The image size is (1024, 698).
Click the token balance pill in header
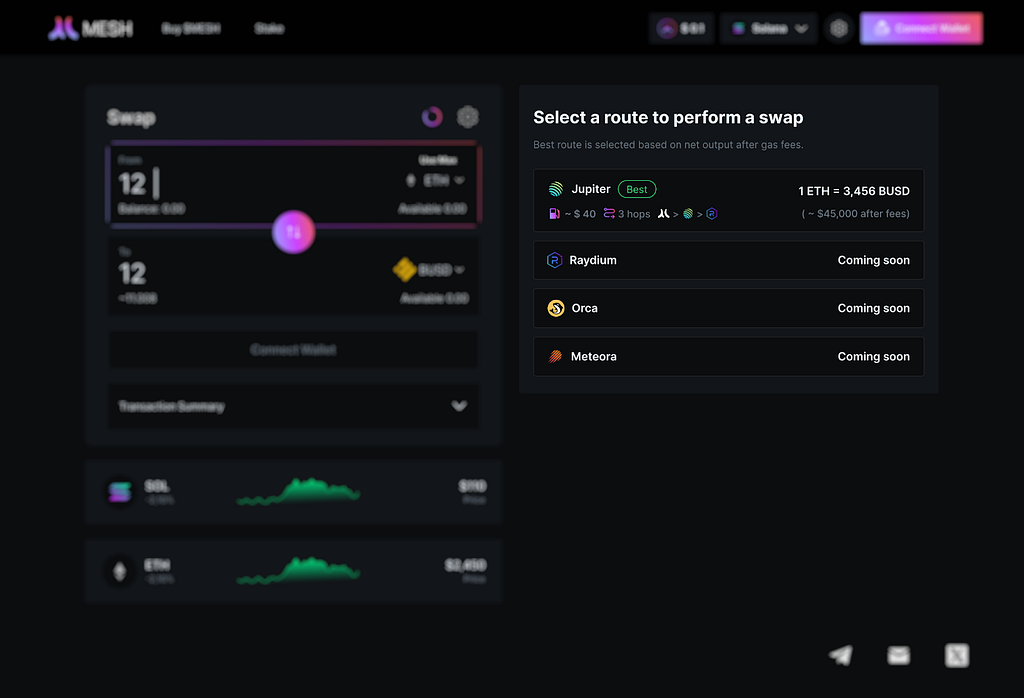681,28
